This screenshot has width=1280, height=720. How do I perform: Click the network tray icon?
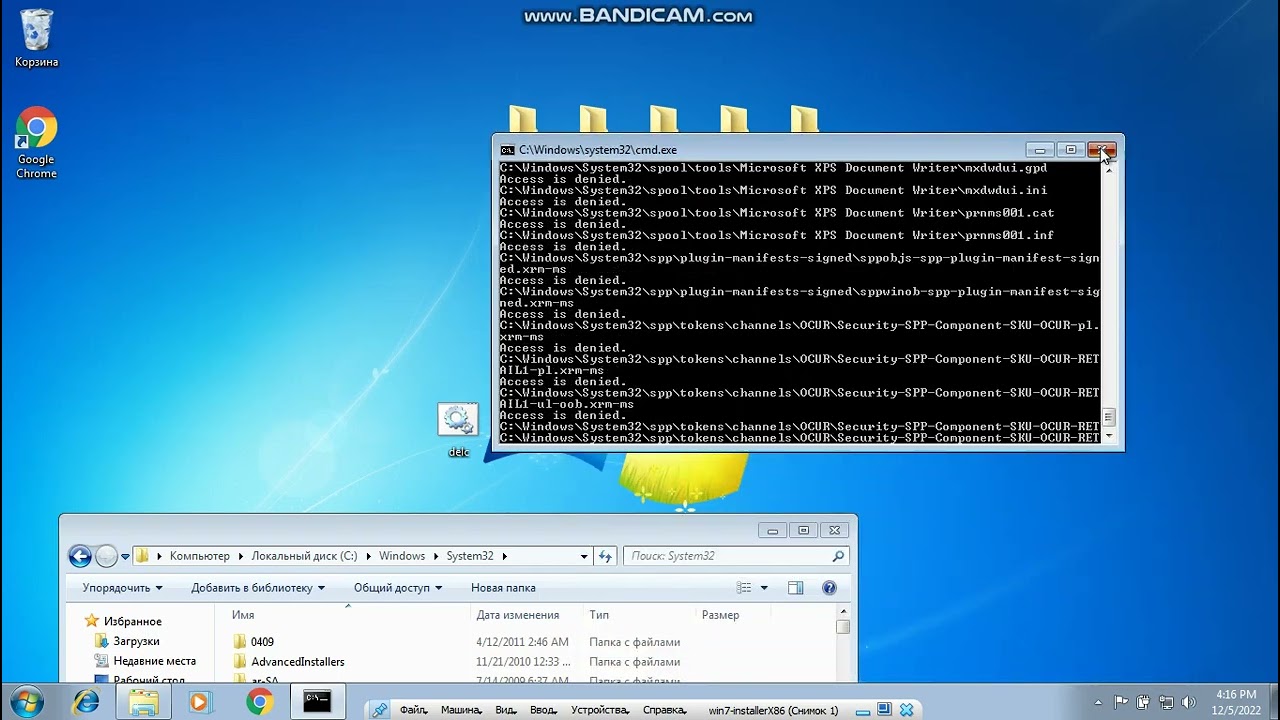tap(1167, 702)
